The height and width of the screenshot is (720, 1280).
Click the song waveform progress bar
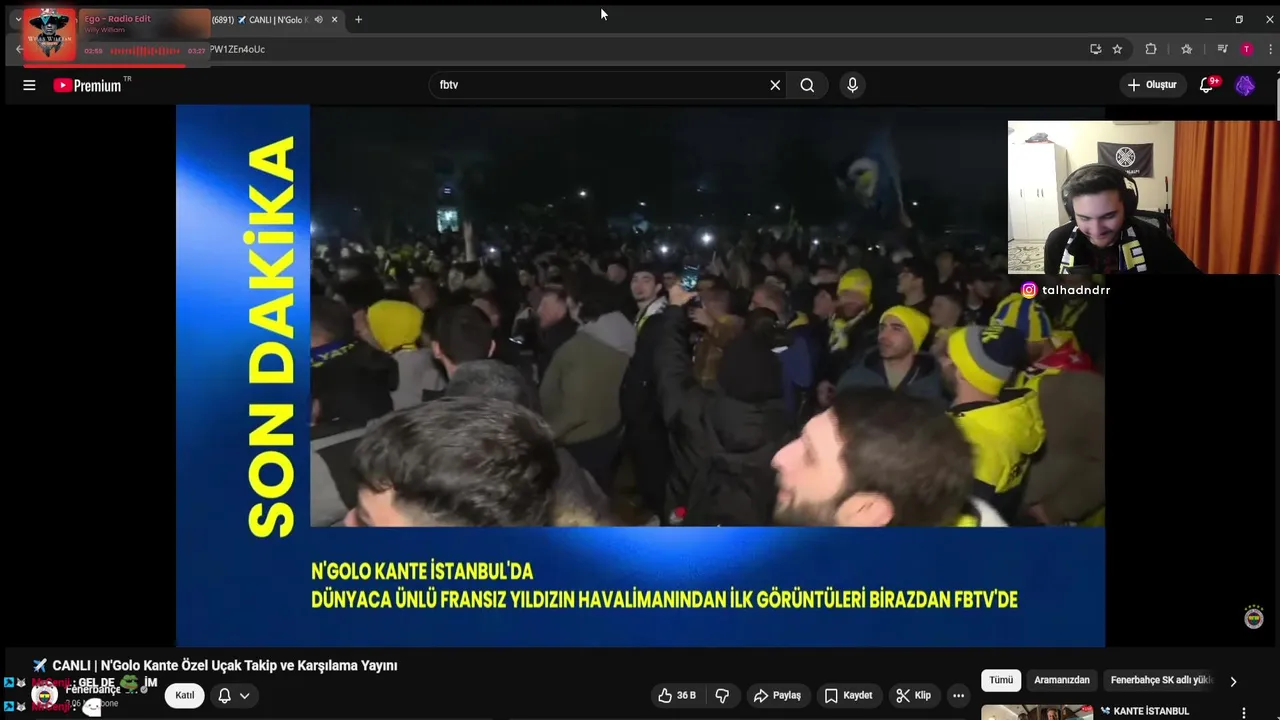point(144,51)
